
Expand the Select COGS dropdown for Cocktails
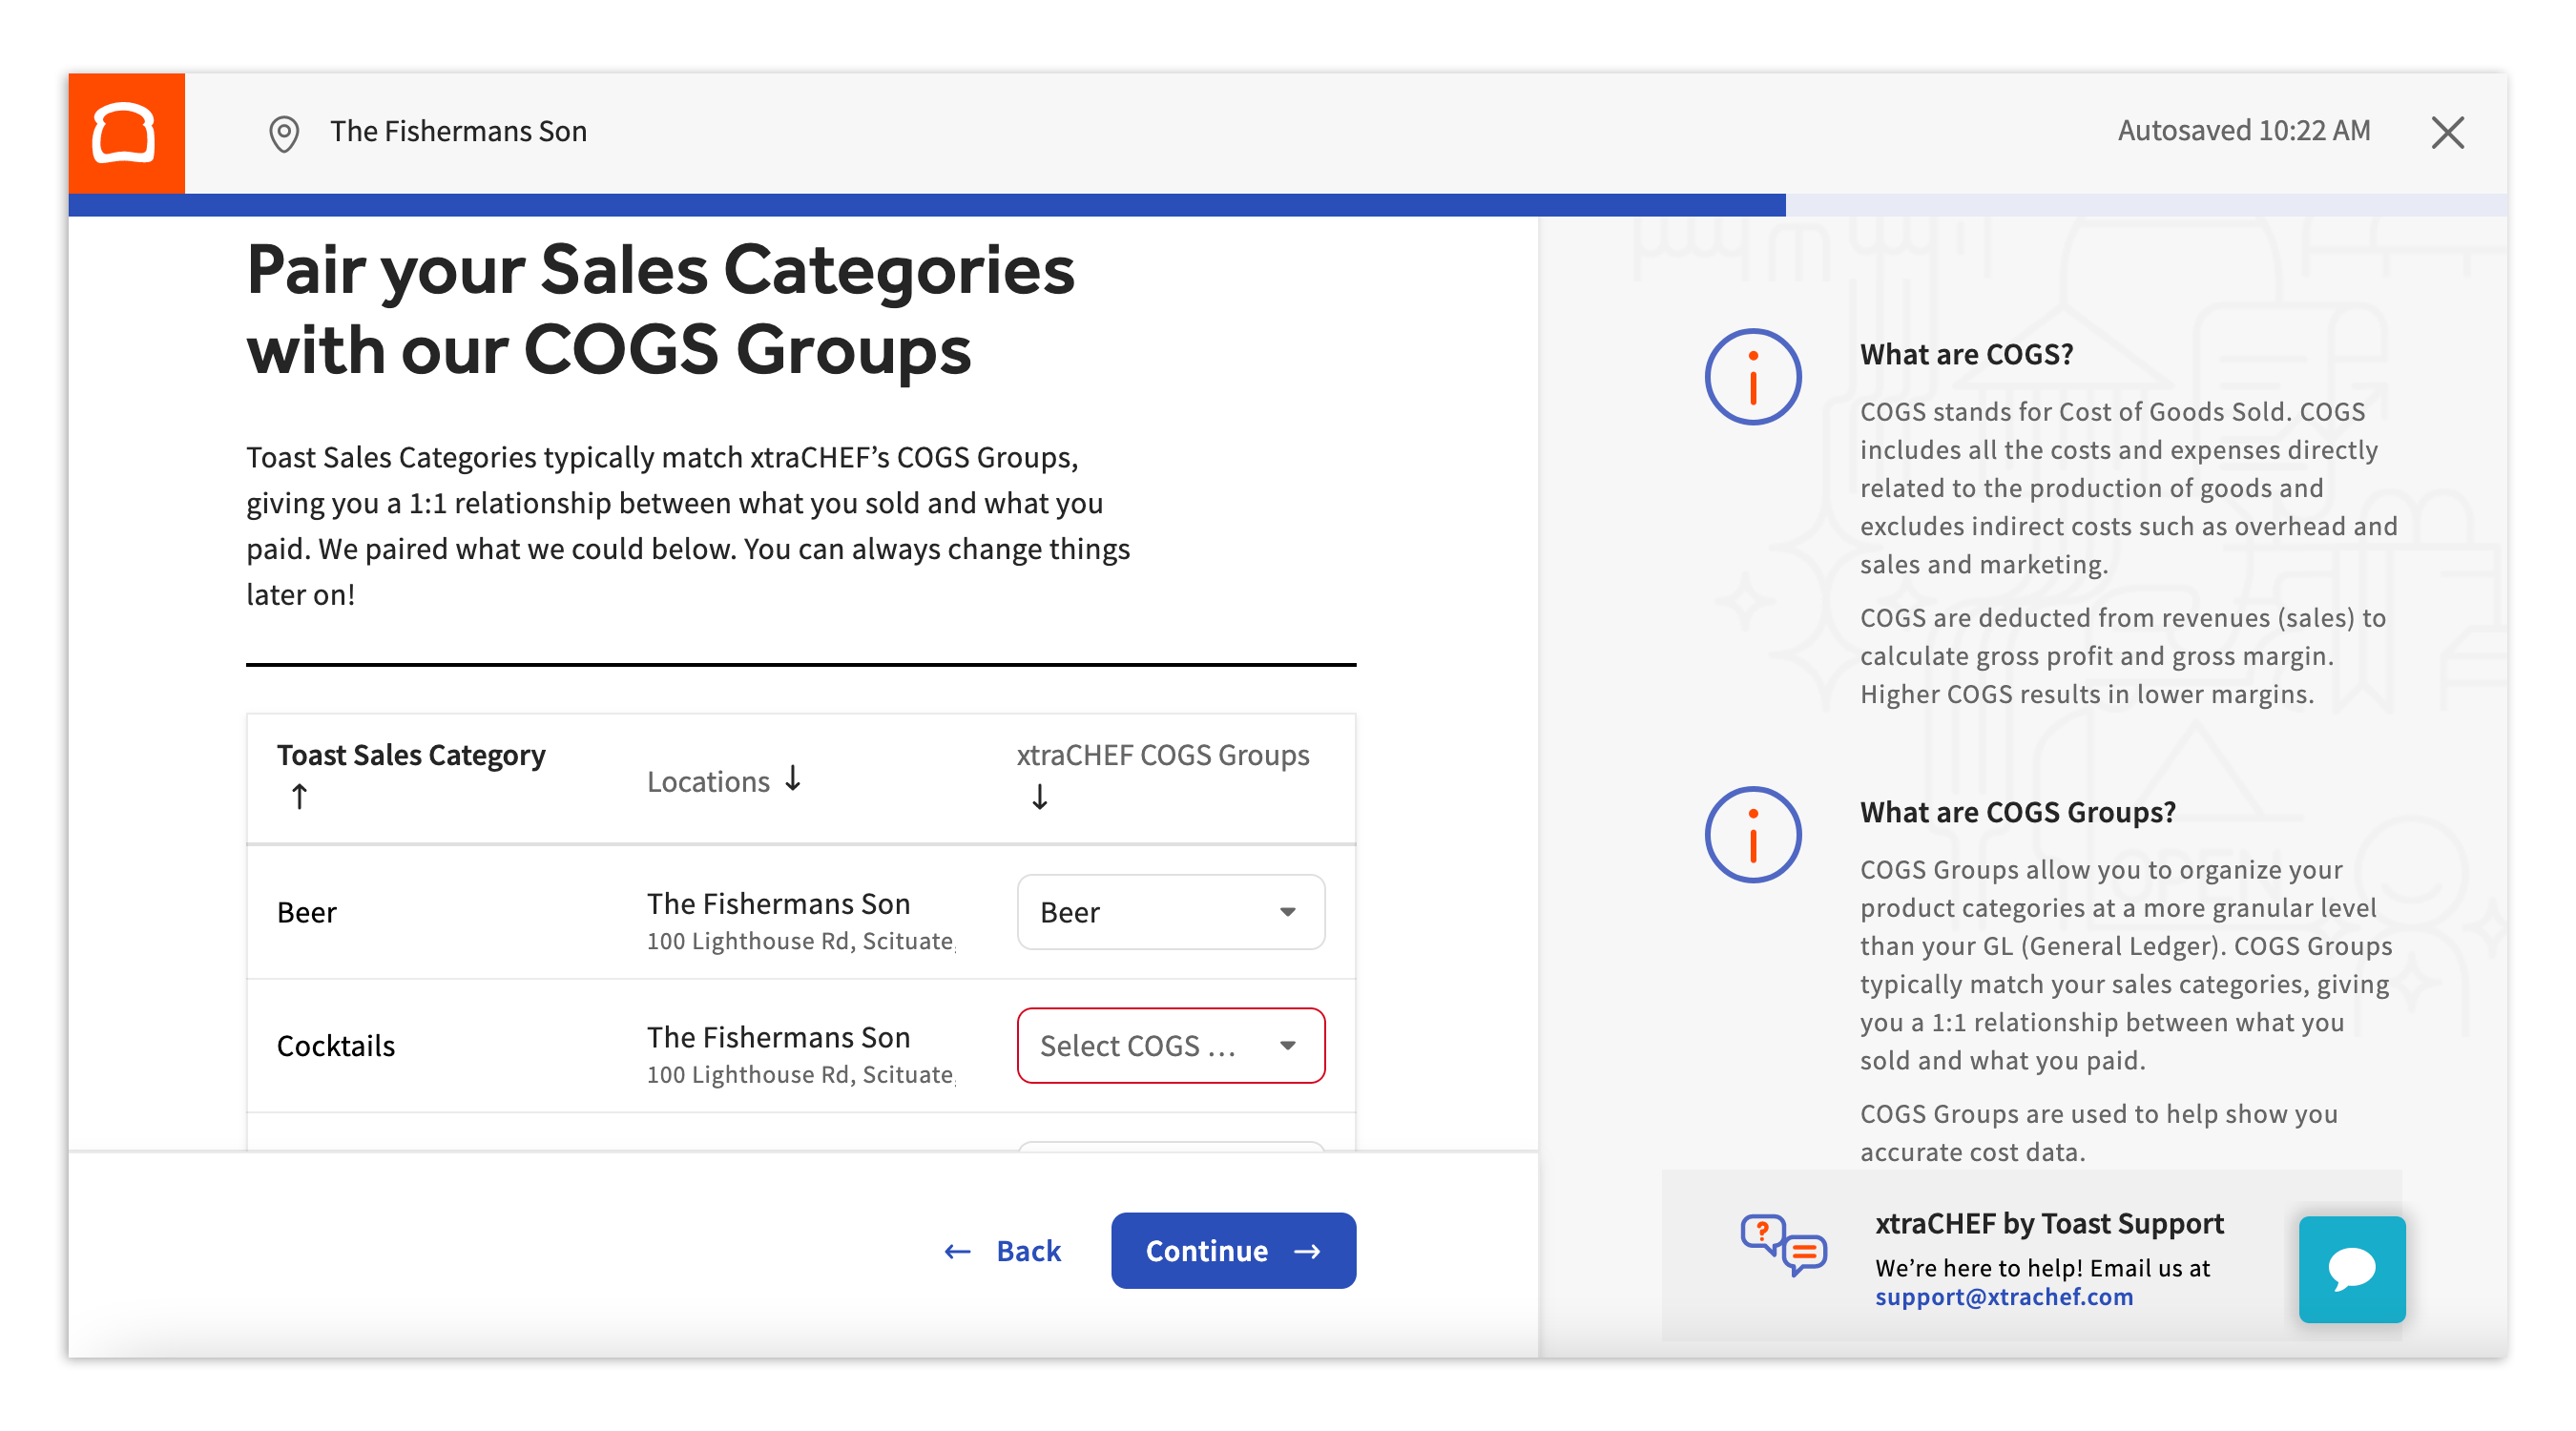pos(1170,1045)
